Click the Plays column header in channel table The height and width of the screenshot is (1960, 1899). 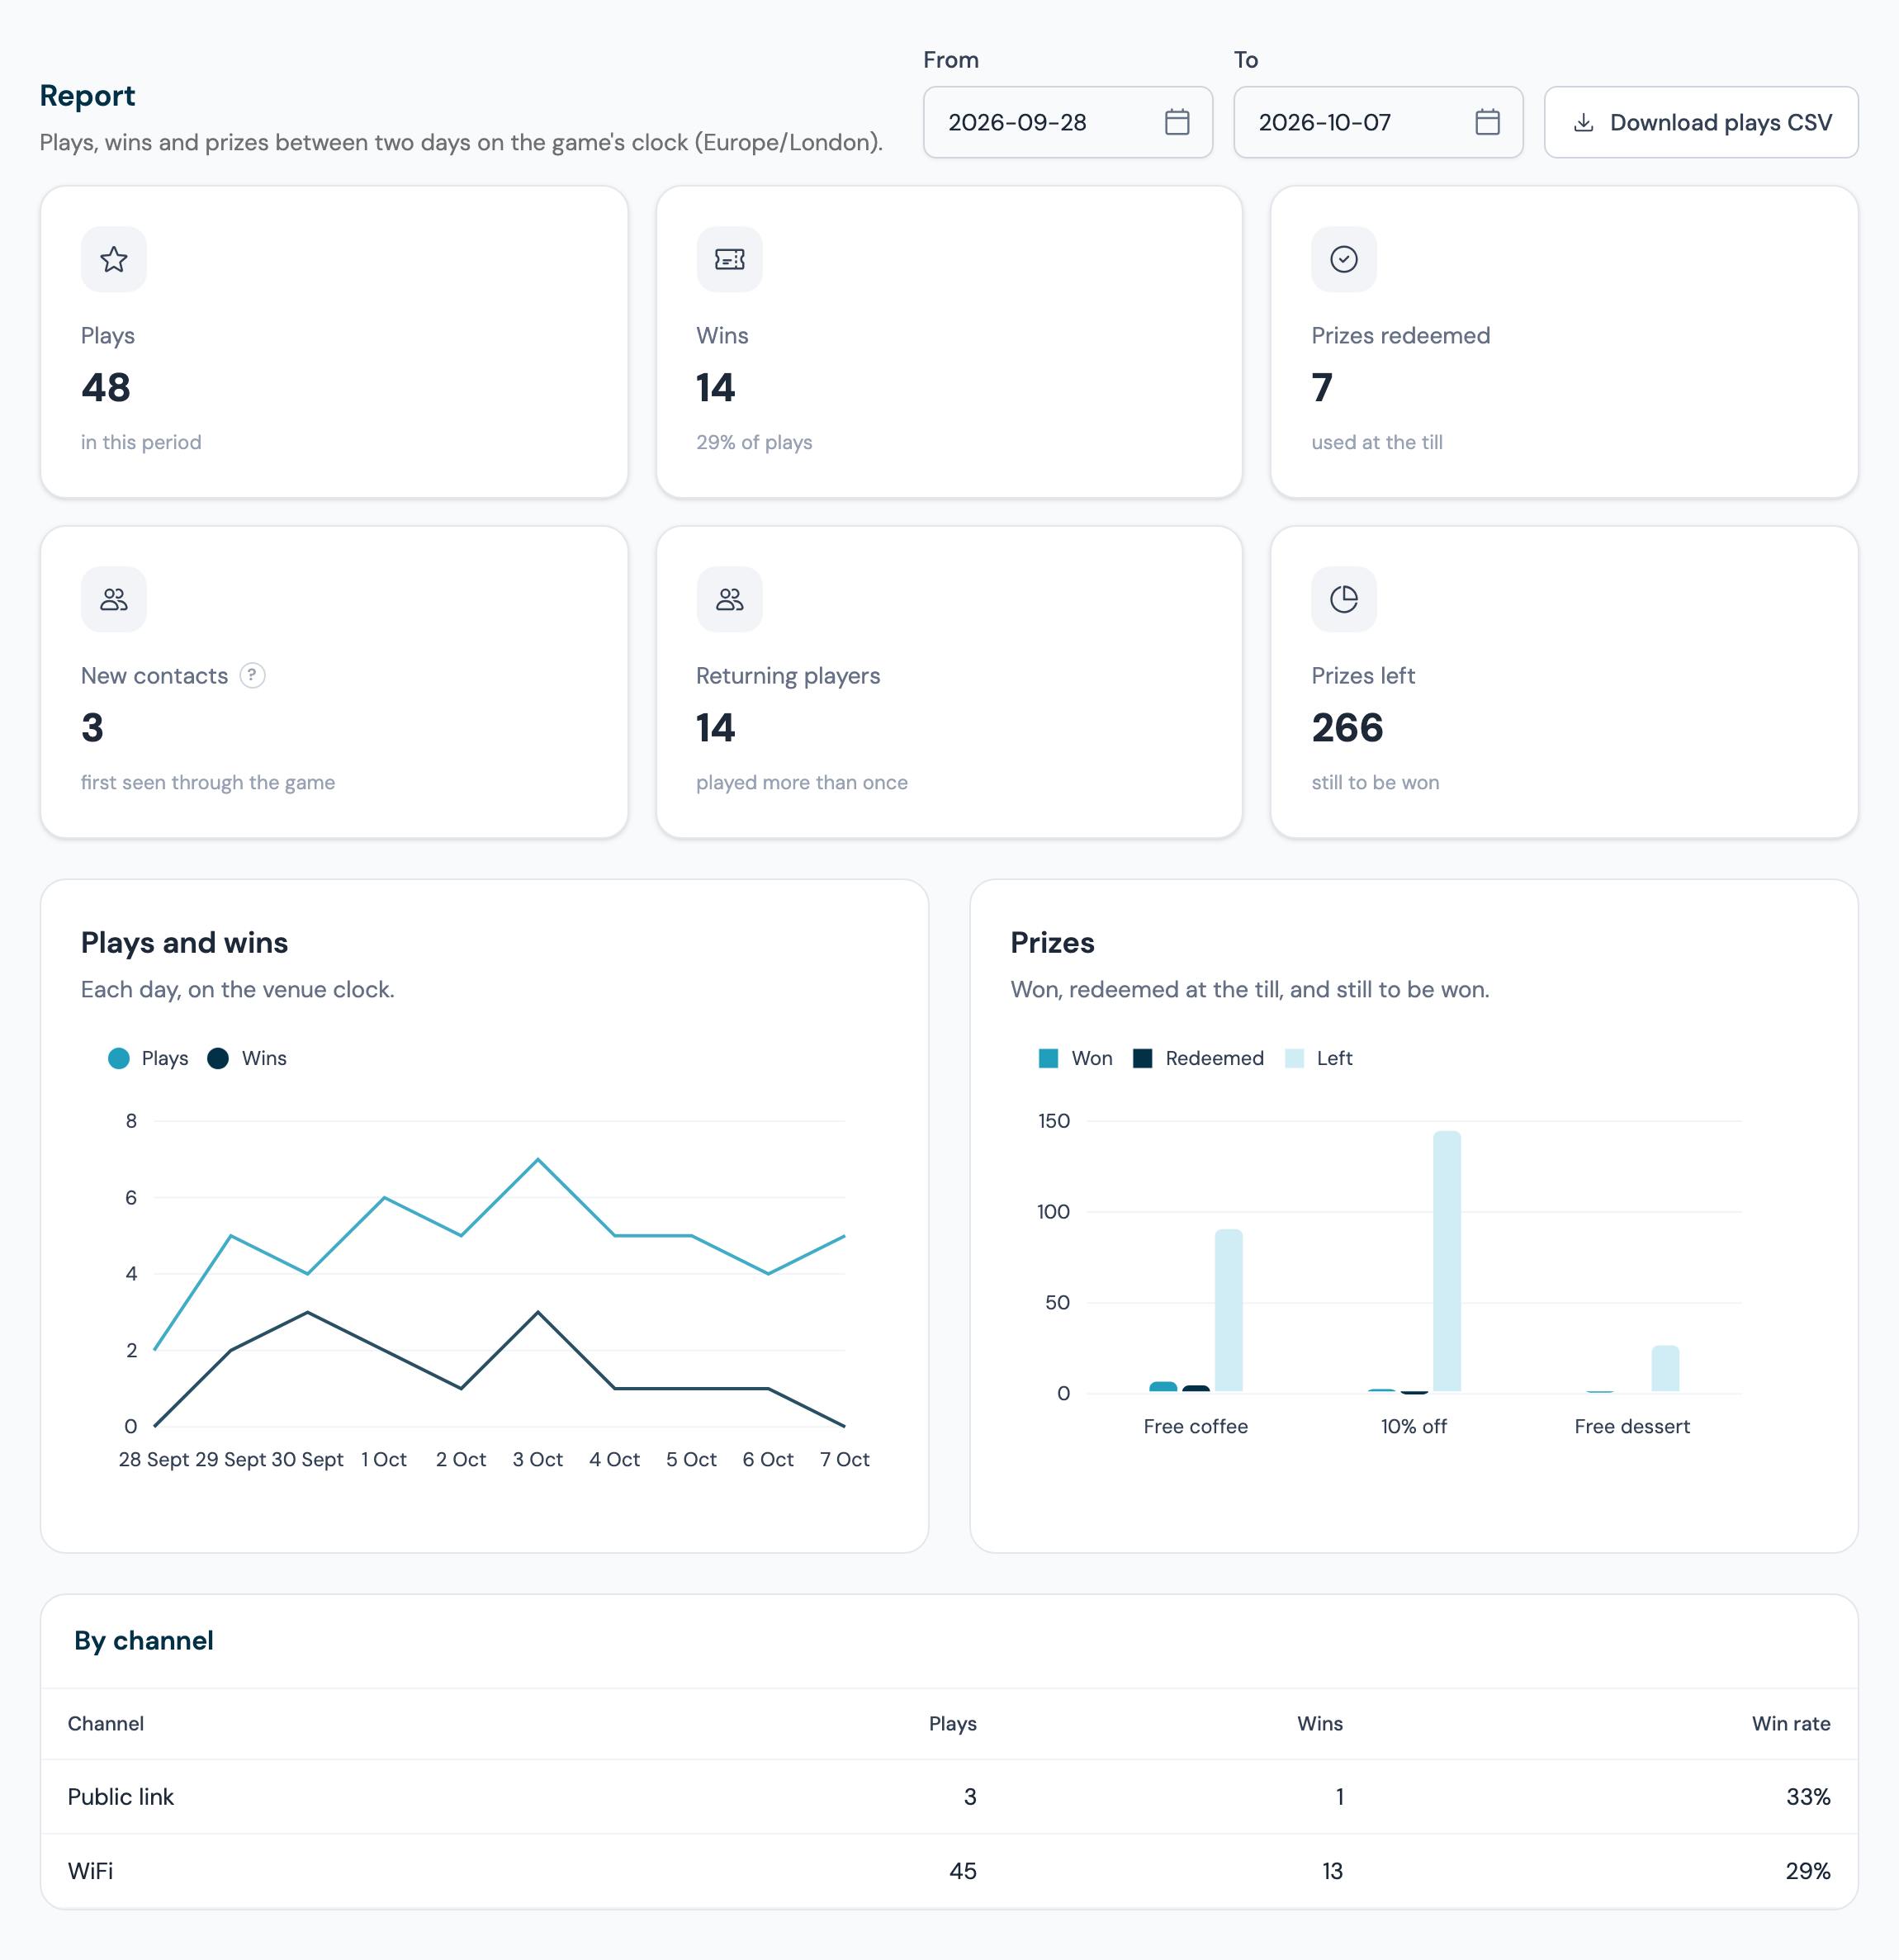(952, 1724)
